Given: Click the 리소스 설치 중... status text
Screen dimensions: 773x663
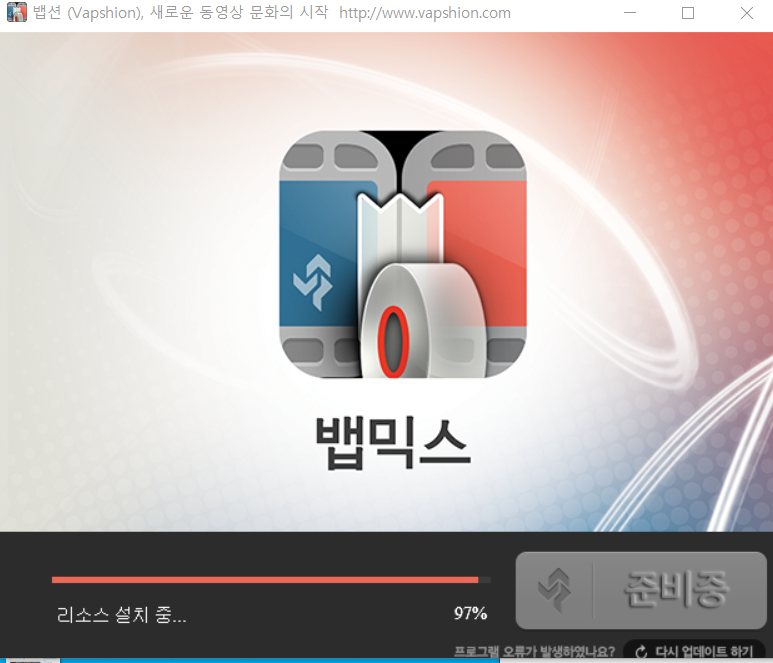Looking at the screenshot, I should pyautogui.click(x=121, y=615).
